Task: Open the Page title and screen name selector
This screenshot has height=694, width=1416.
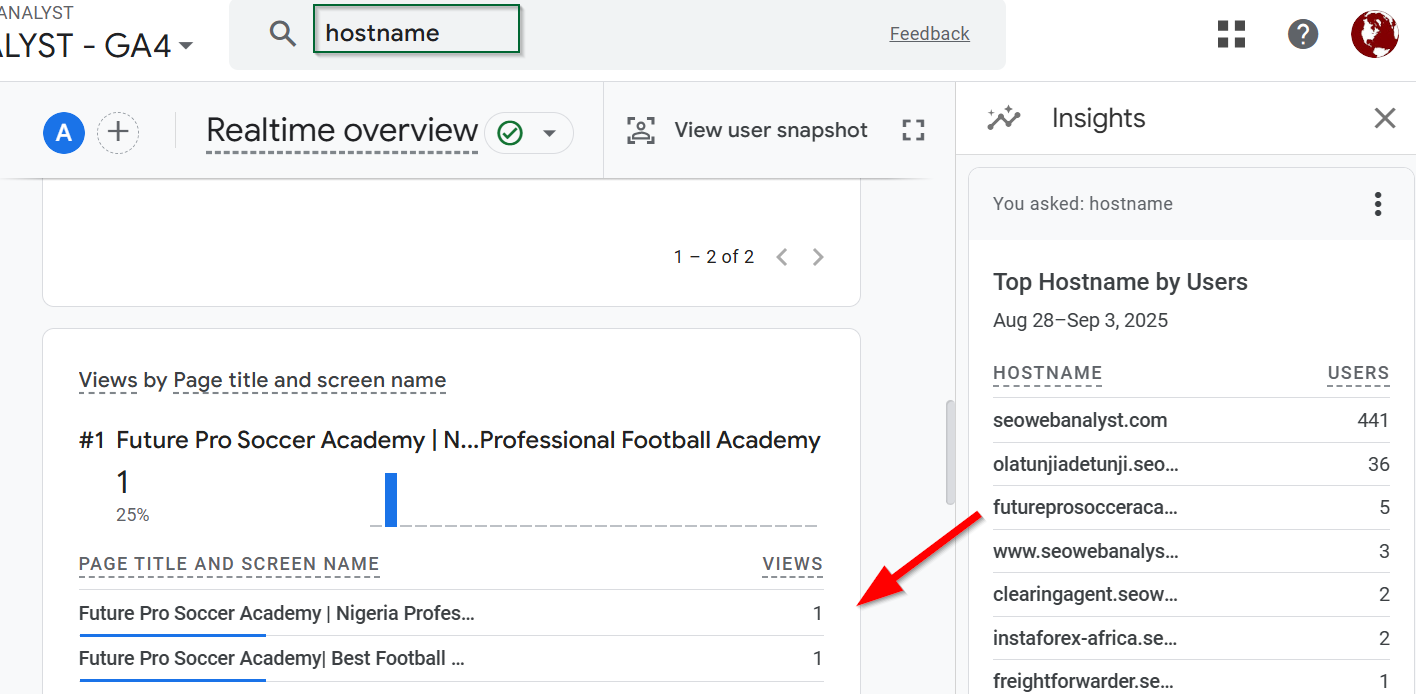Action: click(x=310, y=380)
